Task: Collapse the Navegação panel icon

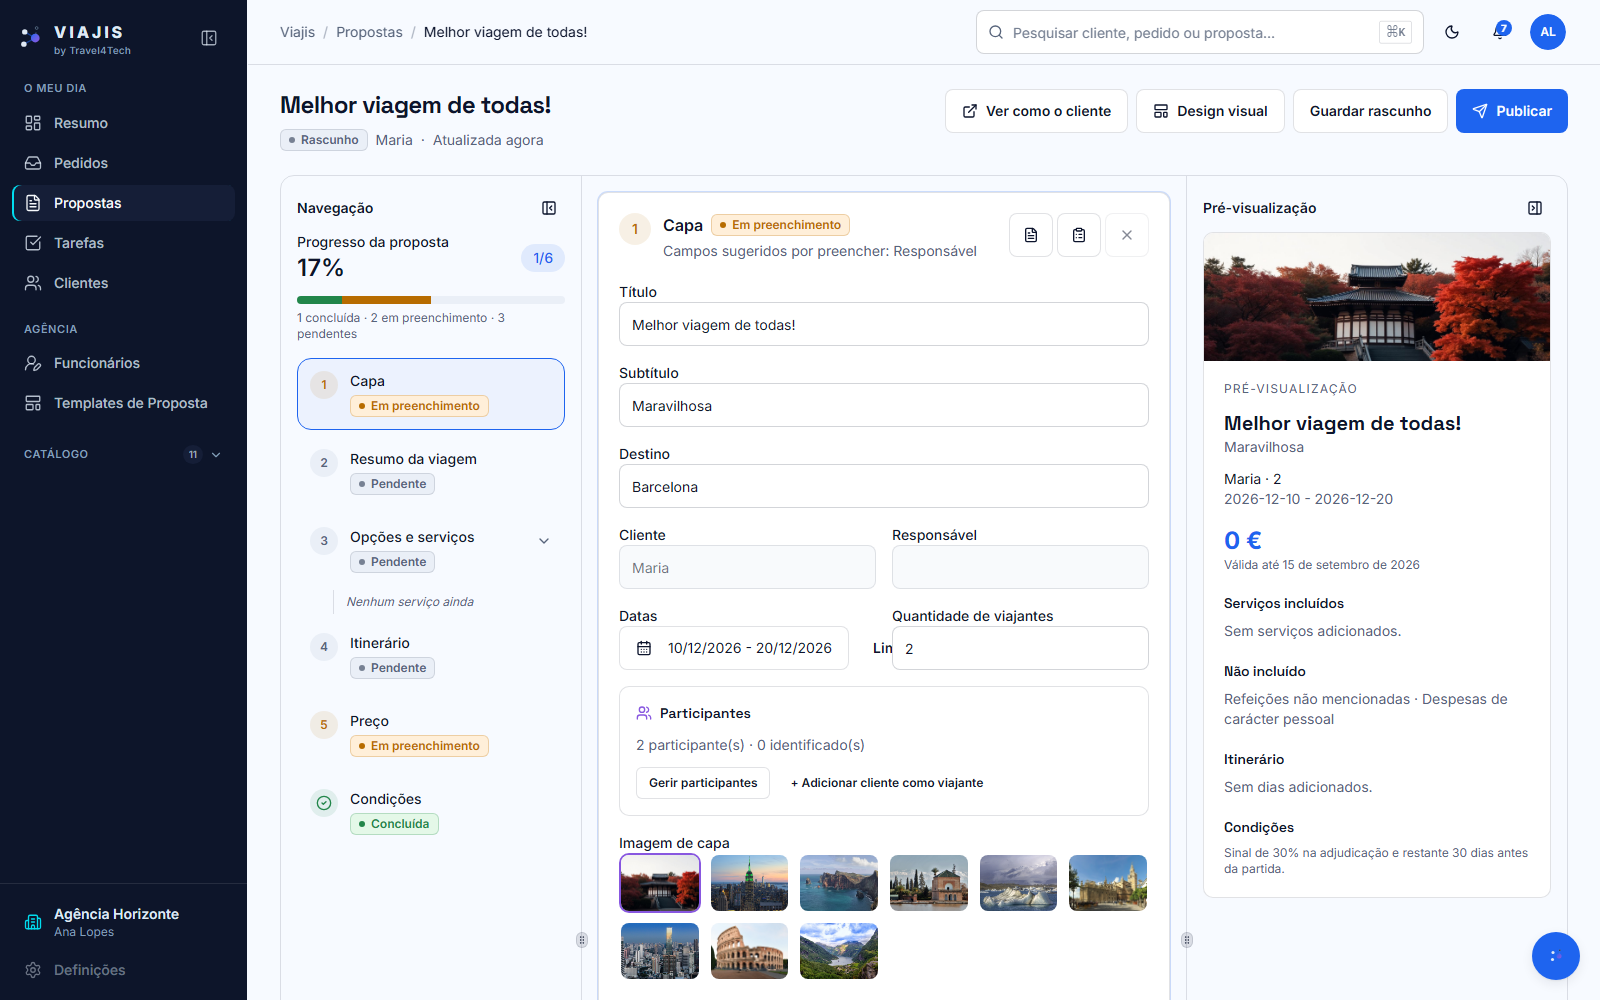Action: click(x=549, y=208)
